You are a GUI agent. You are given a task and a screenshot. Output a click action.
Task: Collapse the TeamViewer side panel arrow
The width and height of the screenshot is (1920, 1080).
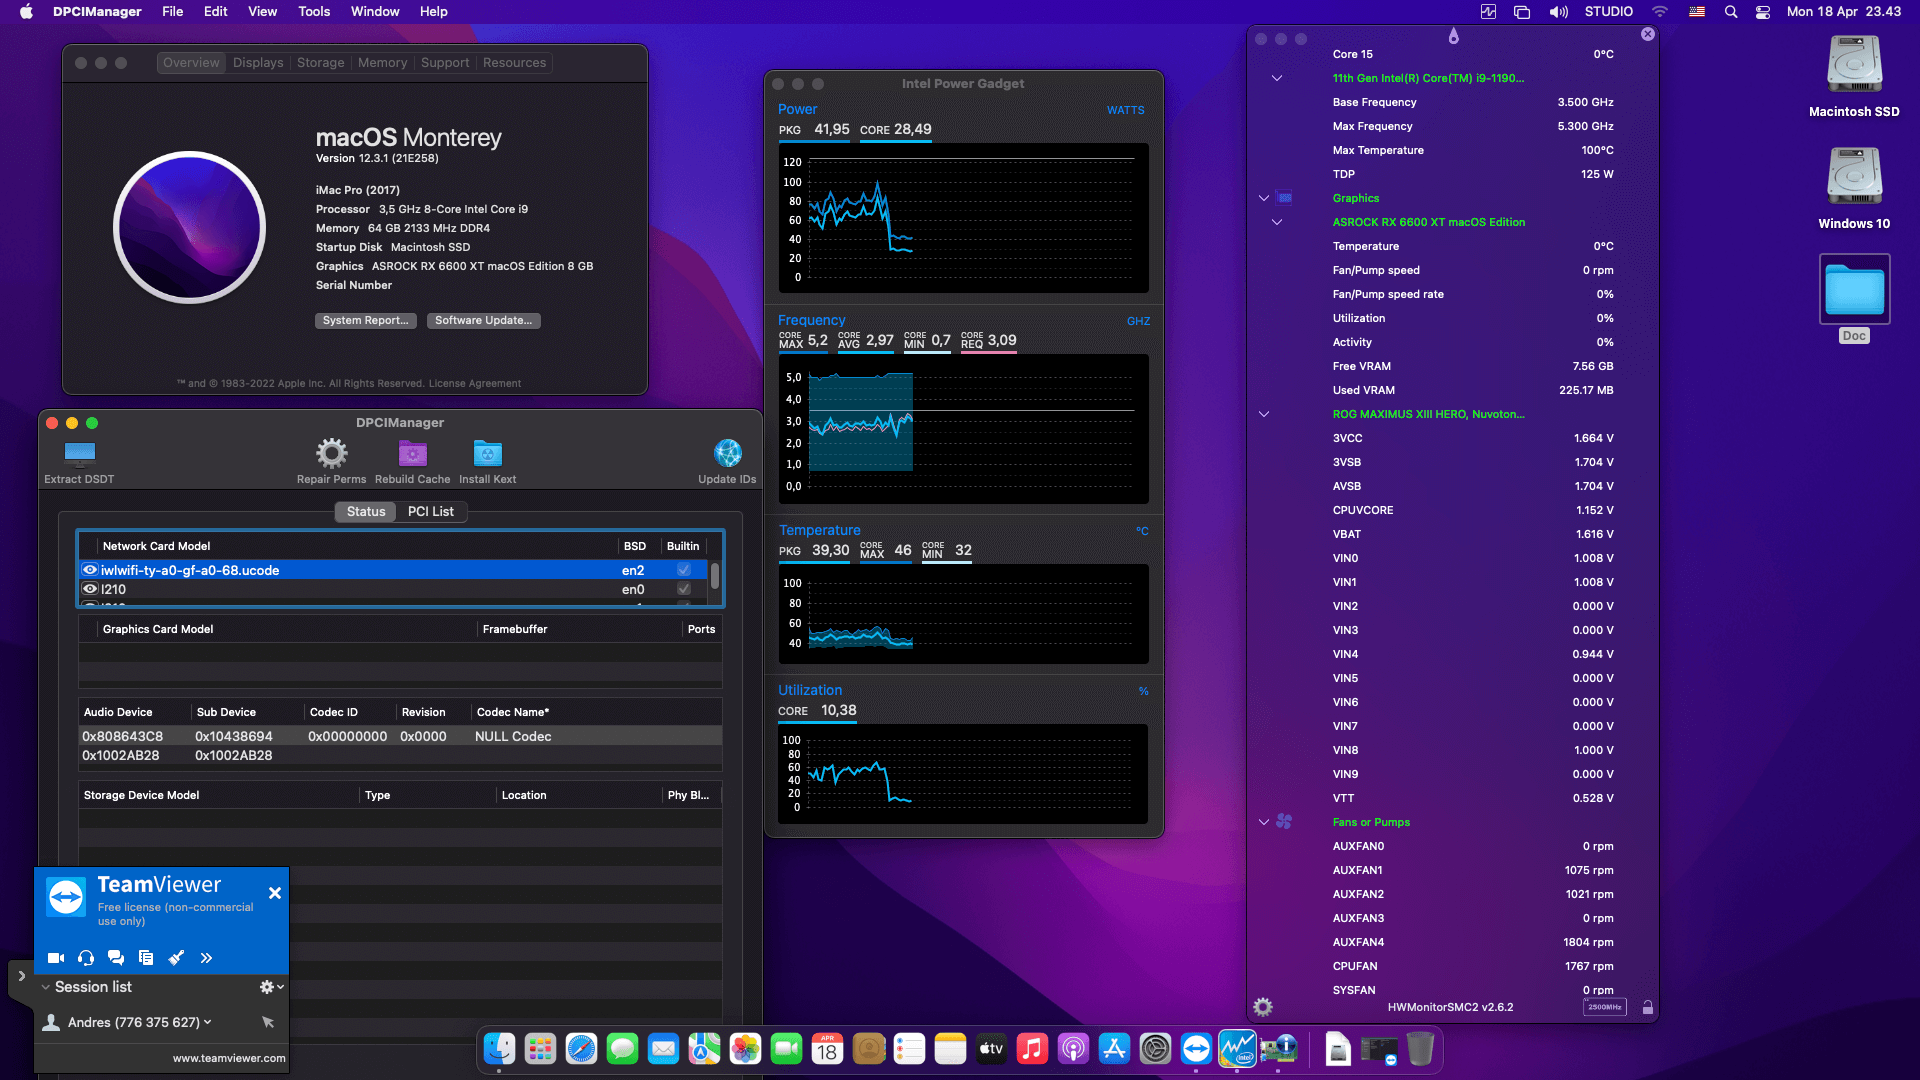point(21,976)
